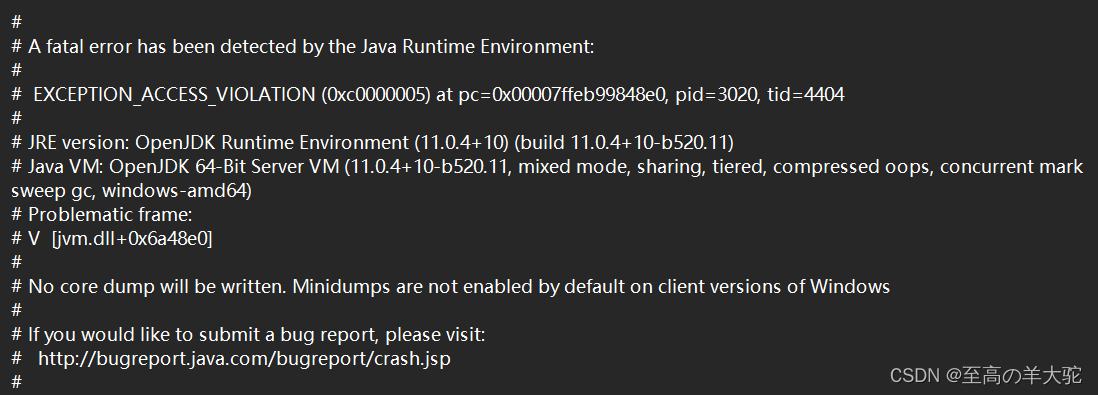The width and height of the screenshot is (1098, 395).
Task: Click the 'Java Runtime Environment:' phrase
Action: click(478, 48)
